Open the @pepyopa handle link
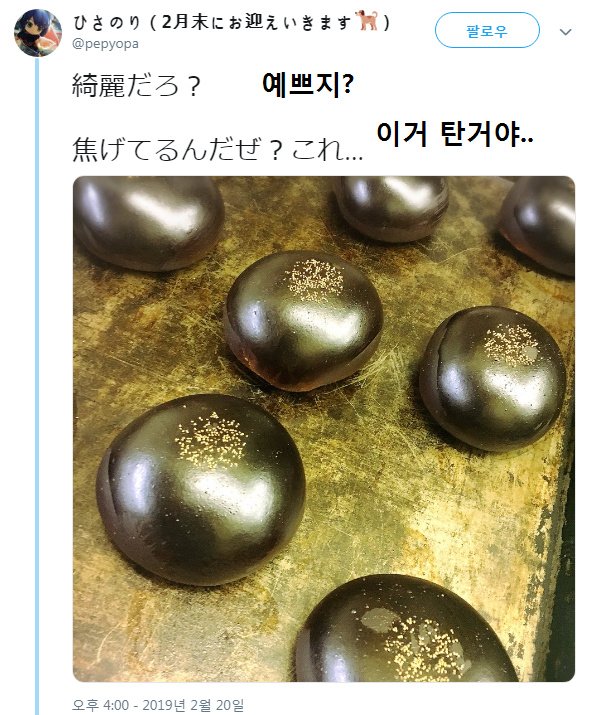 105,44
